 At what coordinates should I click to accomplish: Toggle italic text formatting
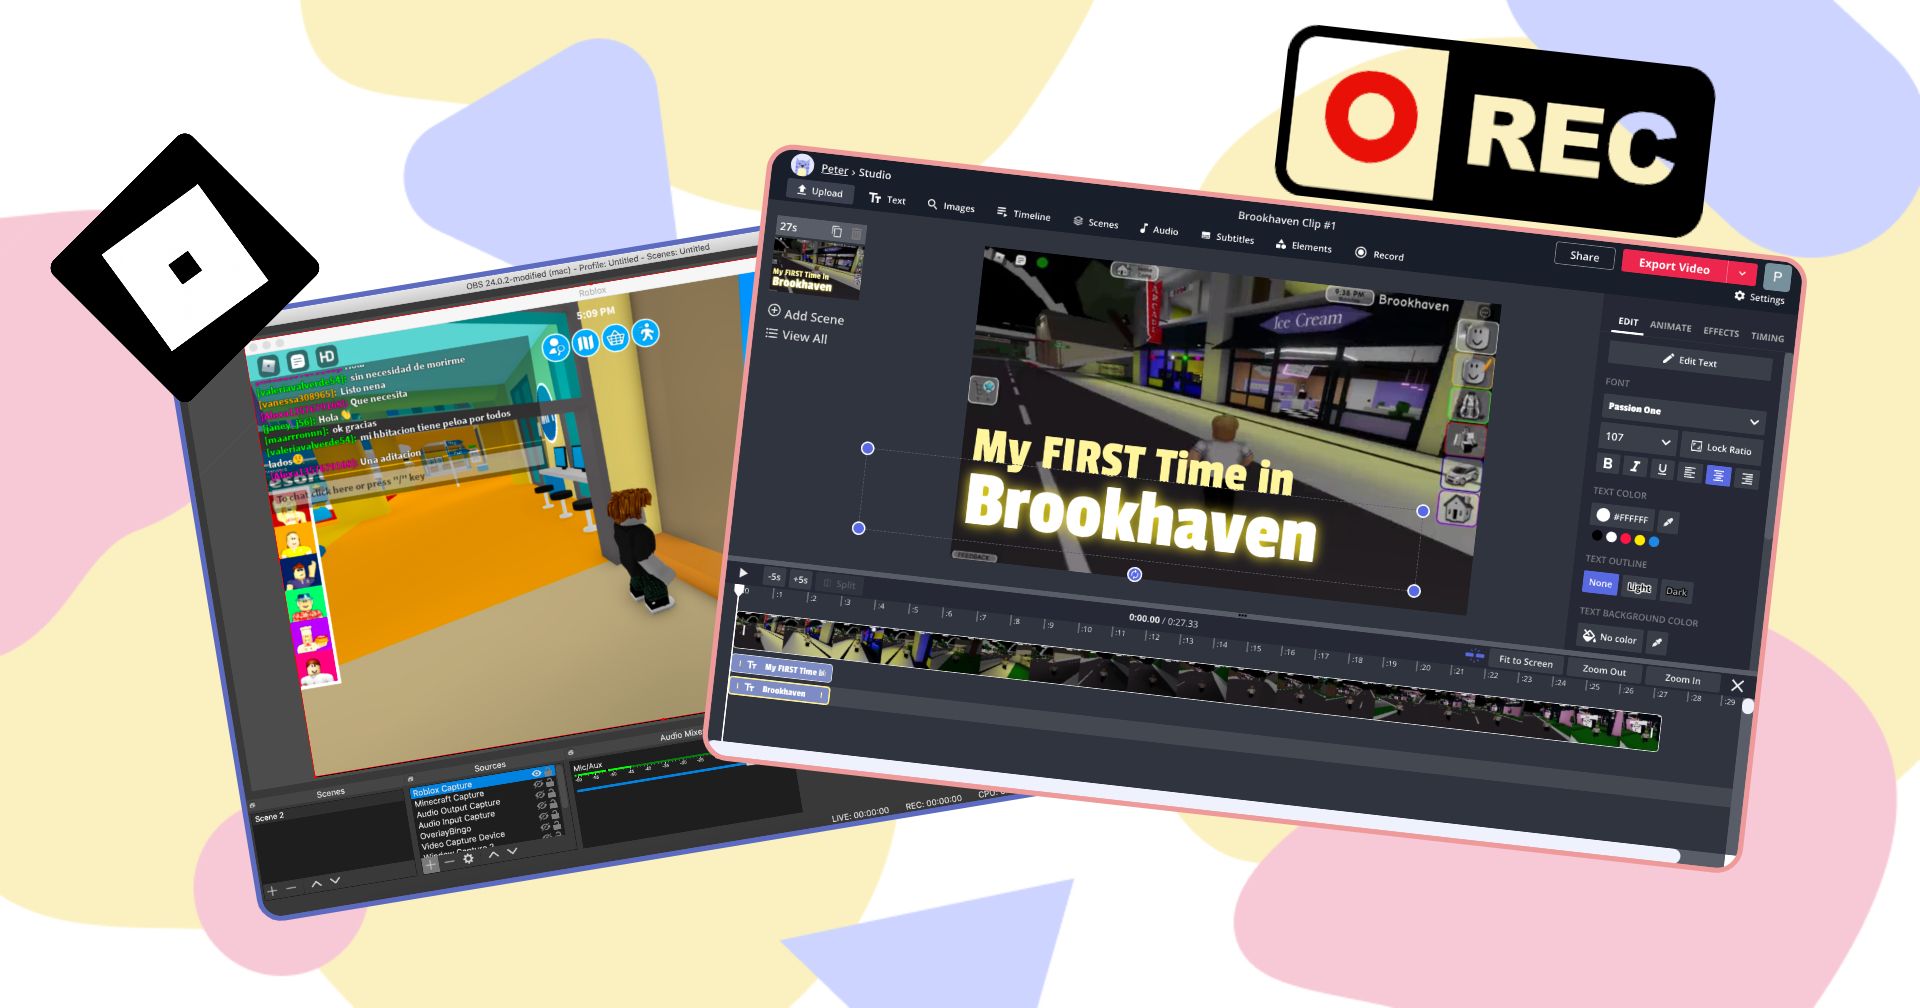[1634, 466]
